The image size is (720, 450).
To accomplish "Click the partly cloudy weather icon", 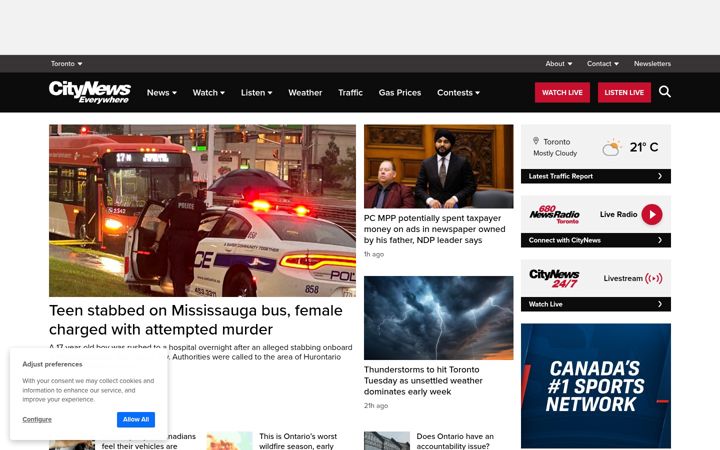I will click(x=611, y=147).
